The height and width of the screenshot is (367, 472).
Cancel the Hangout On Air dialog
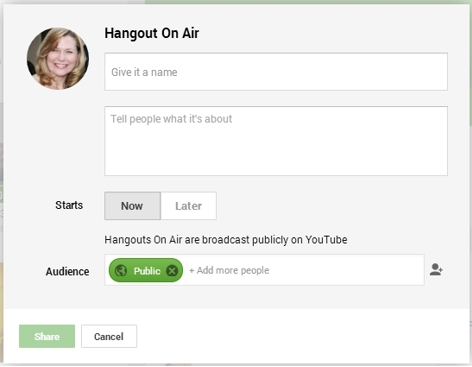(109, 336)
